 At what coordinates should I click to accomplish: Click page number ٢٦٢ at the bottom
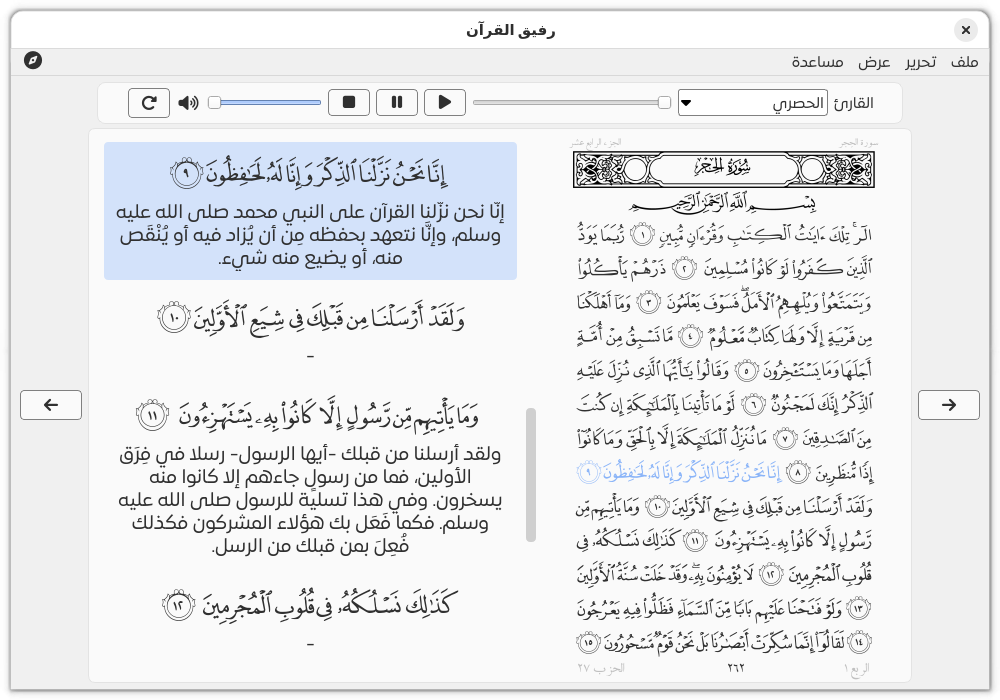[x=735, y=668]
